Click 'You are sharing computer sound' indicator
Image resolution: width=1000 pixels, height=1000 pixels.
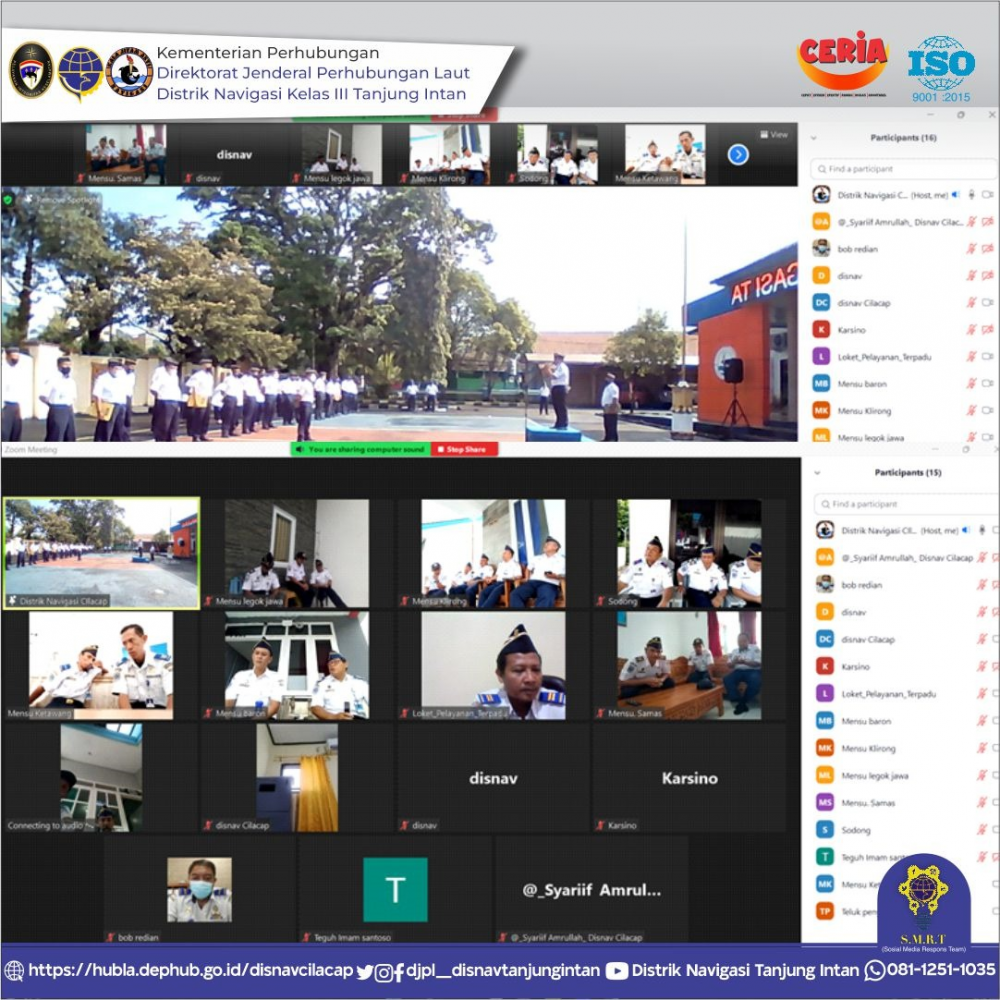[x=361, y=449]
